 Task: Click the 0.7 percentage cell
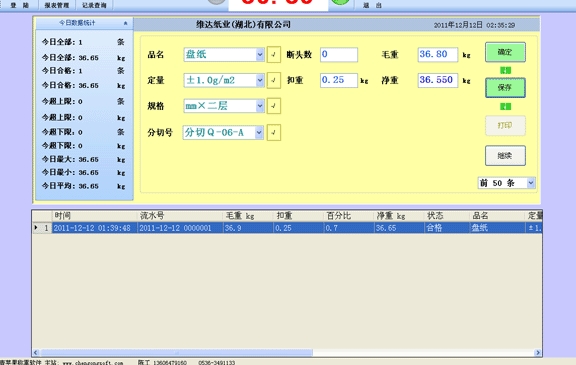pyautogui.click(x=349, y=228)
